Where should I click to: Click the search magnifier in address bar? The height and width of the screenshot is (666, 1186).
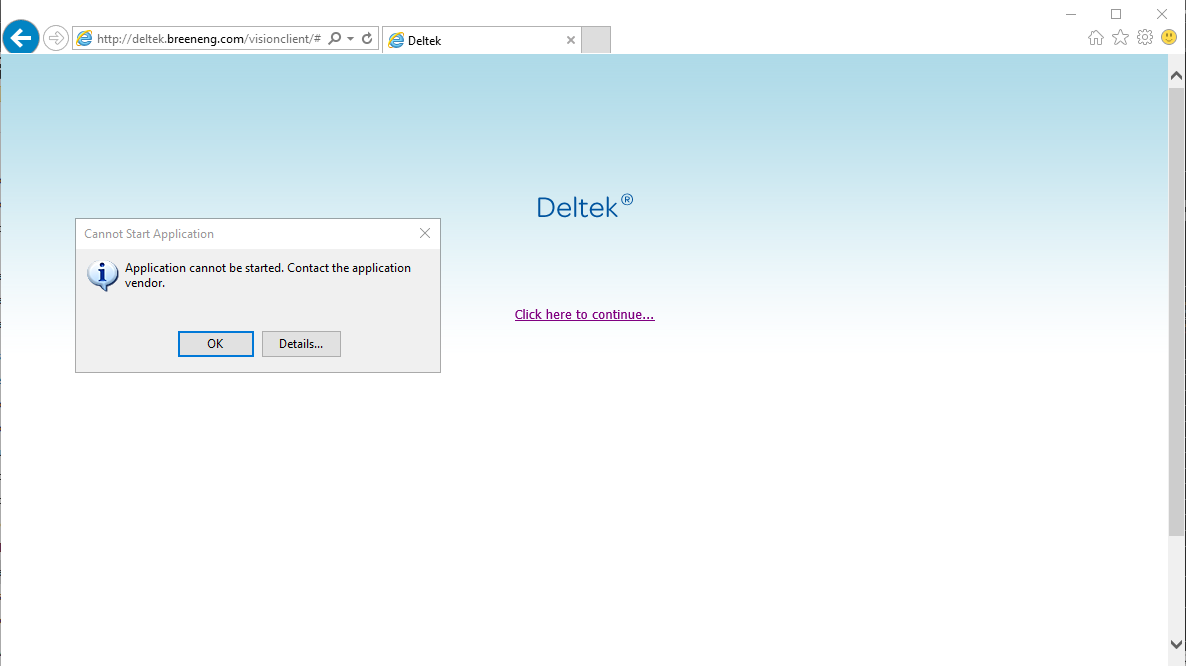(334, 39)
